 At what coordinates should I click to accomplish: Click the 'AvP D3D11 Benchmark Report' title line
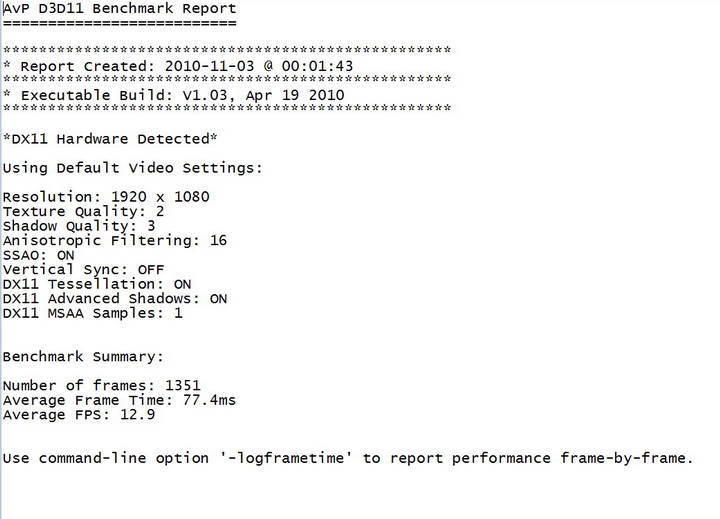click(120, 9)
